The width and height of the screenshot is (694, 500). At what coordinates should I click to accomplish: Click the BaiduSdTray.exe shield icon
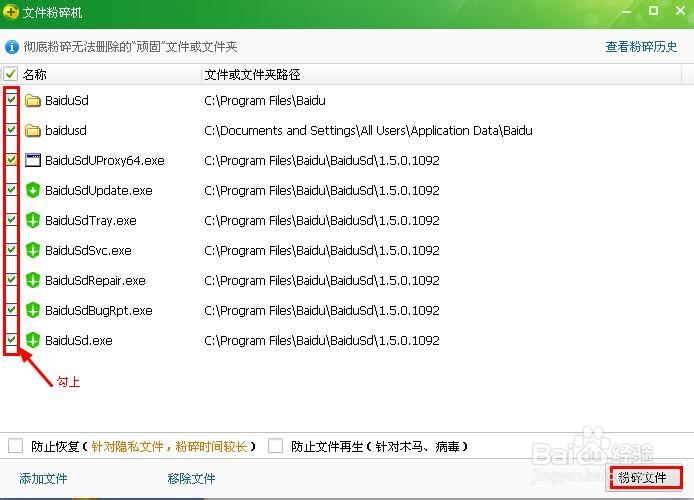pos(33,220)
